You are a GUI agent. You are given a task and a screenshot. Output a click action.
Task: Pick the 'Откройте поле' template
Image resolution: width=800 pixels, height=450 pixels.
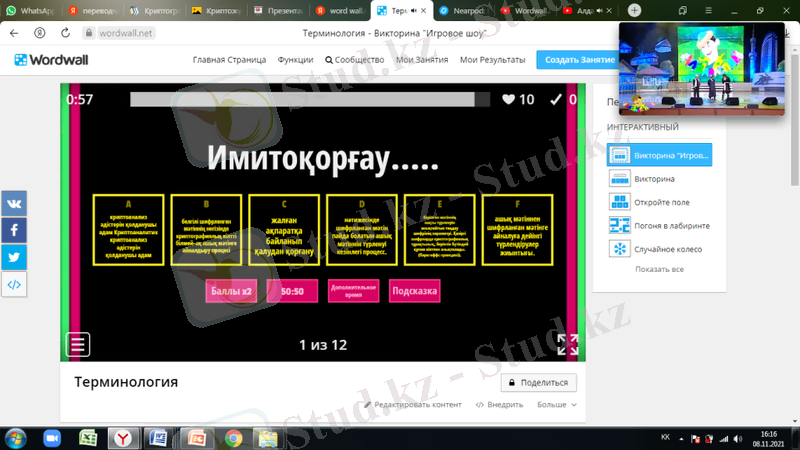pyautogui.click(x=658, y=202)
